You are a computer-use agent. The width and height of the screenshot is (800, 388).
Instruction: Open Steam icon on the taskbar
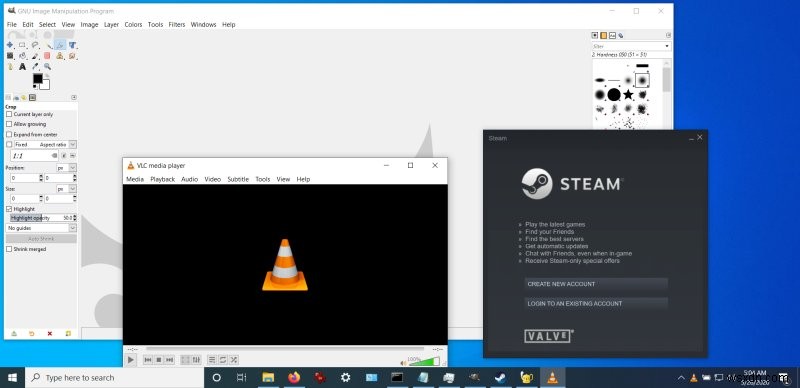[500, 378]
